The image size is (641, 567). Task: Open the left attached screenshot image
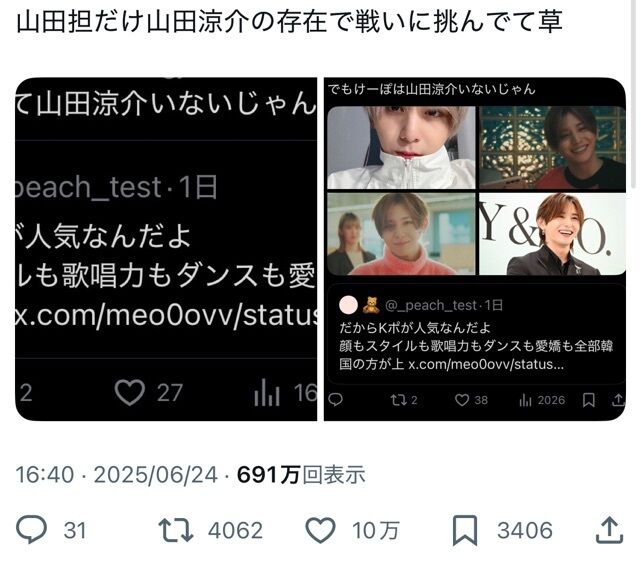166,249
